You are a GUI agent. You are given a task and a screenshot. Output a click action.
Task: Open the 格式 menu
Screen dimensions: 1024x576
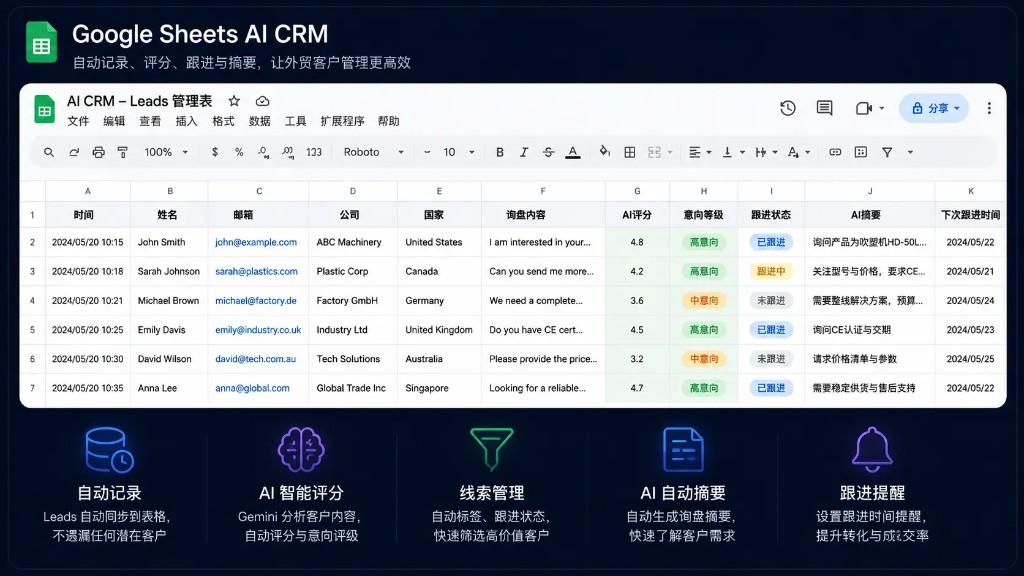[x=223, y=121]
